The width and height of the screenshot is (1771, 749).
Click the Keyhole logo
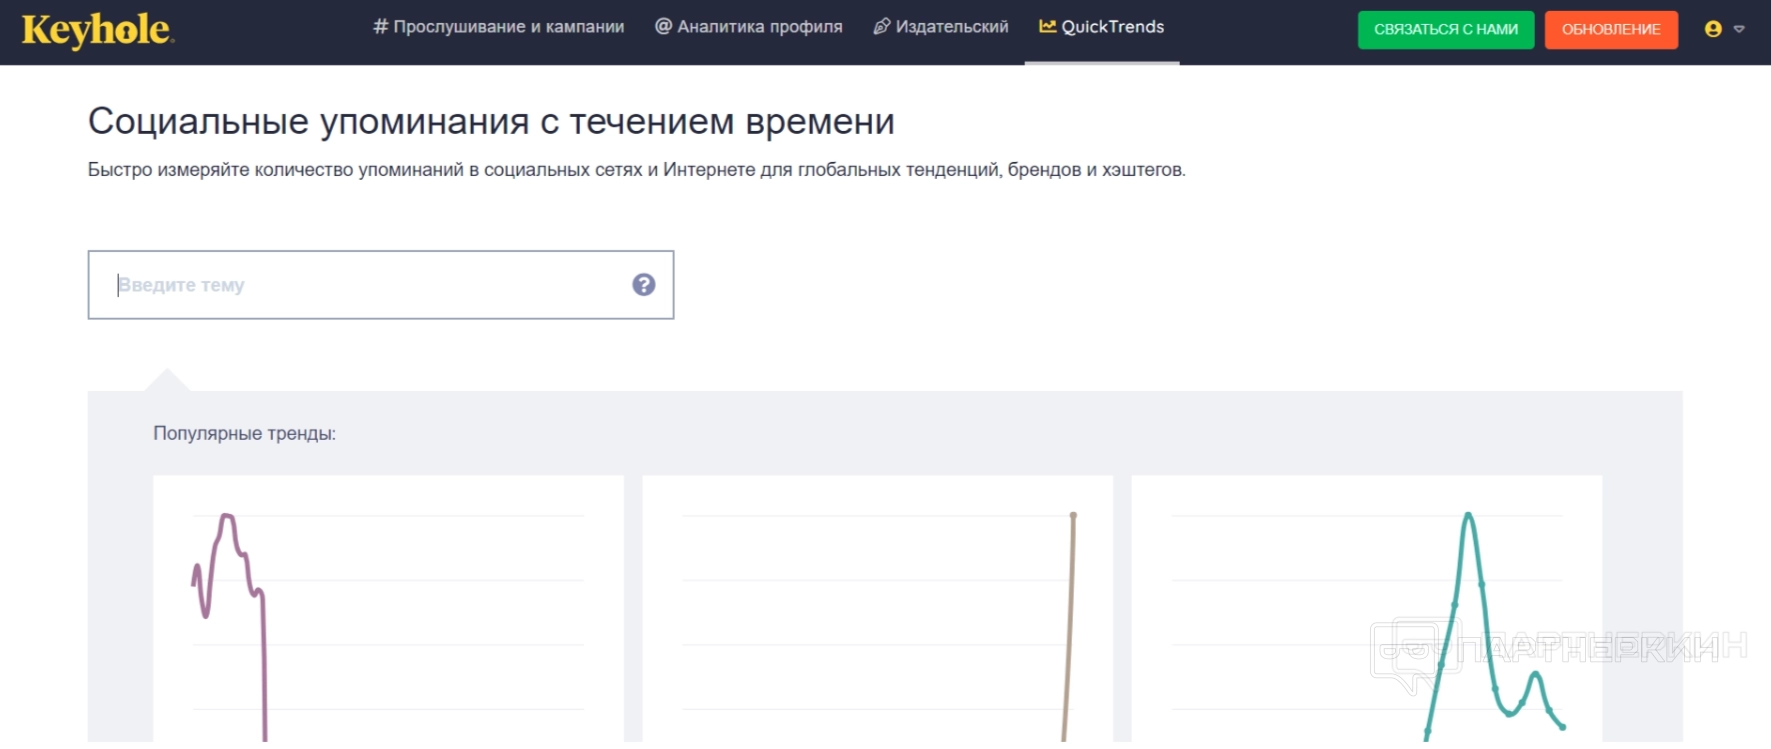[x=97, y=30]
